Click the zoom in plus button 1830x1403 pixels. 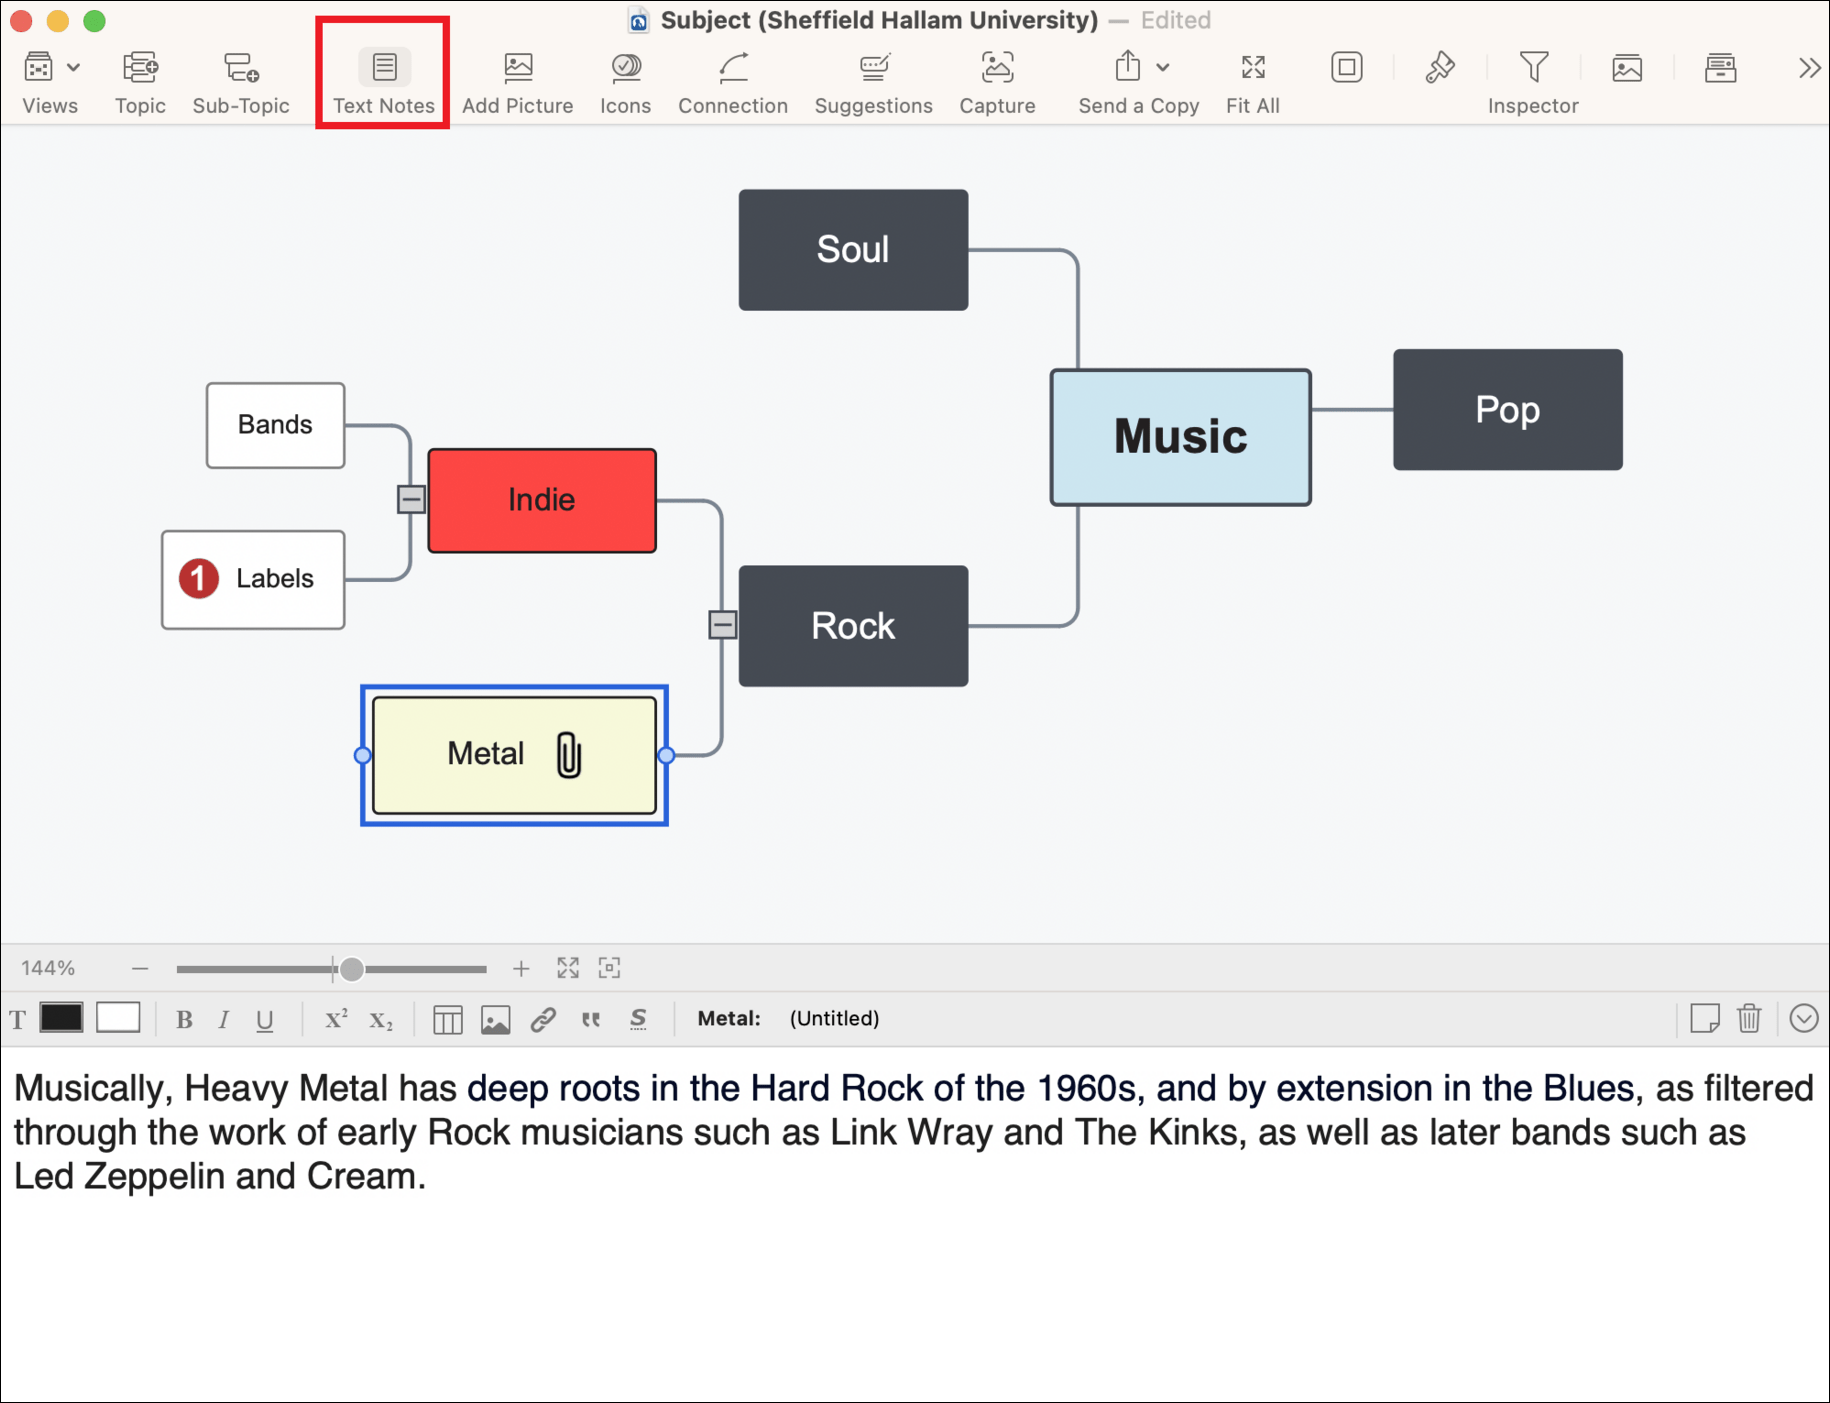(x=521, y=968)
